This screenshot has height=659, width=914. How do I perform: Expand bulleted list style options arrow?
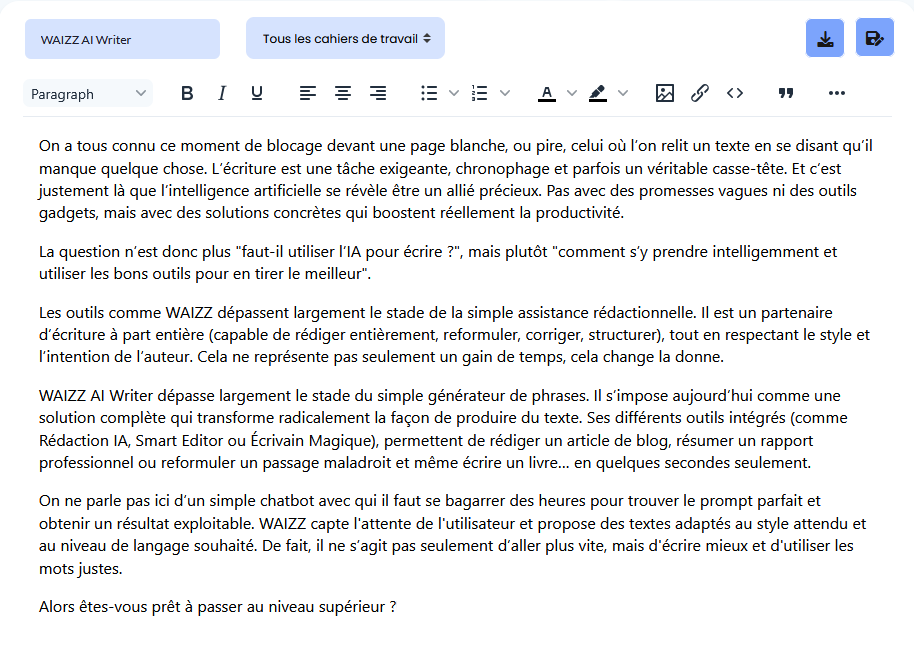(x=454, y=93)
